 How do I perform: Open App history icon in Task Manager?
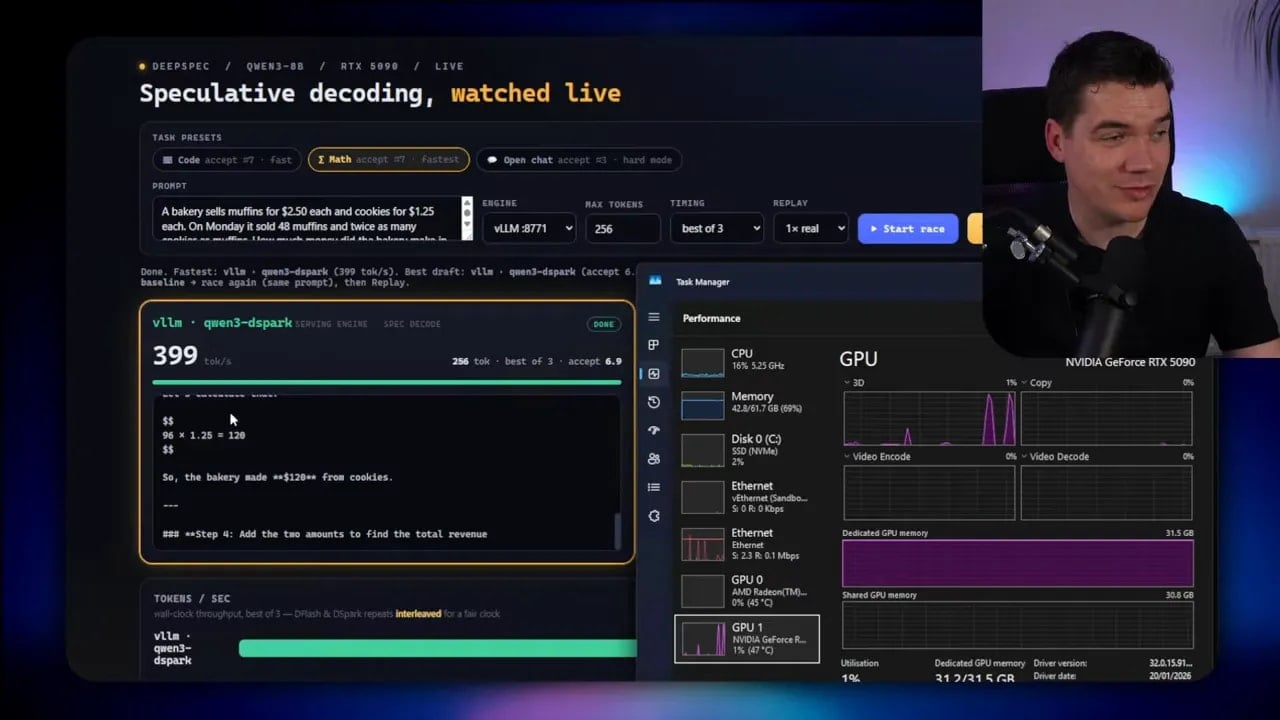click(x=654, y=402)
